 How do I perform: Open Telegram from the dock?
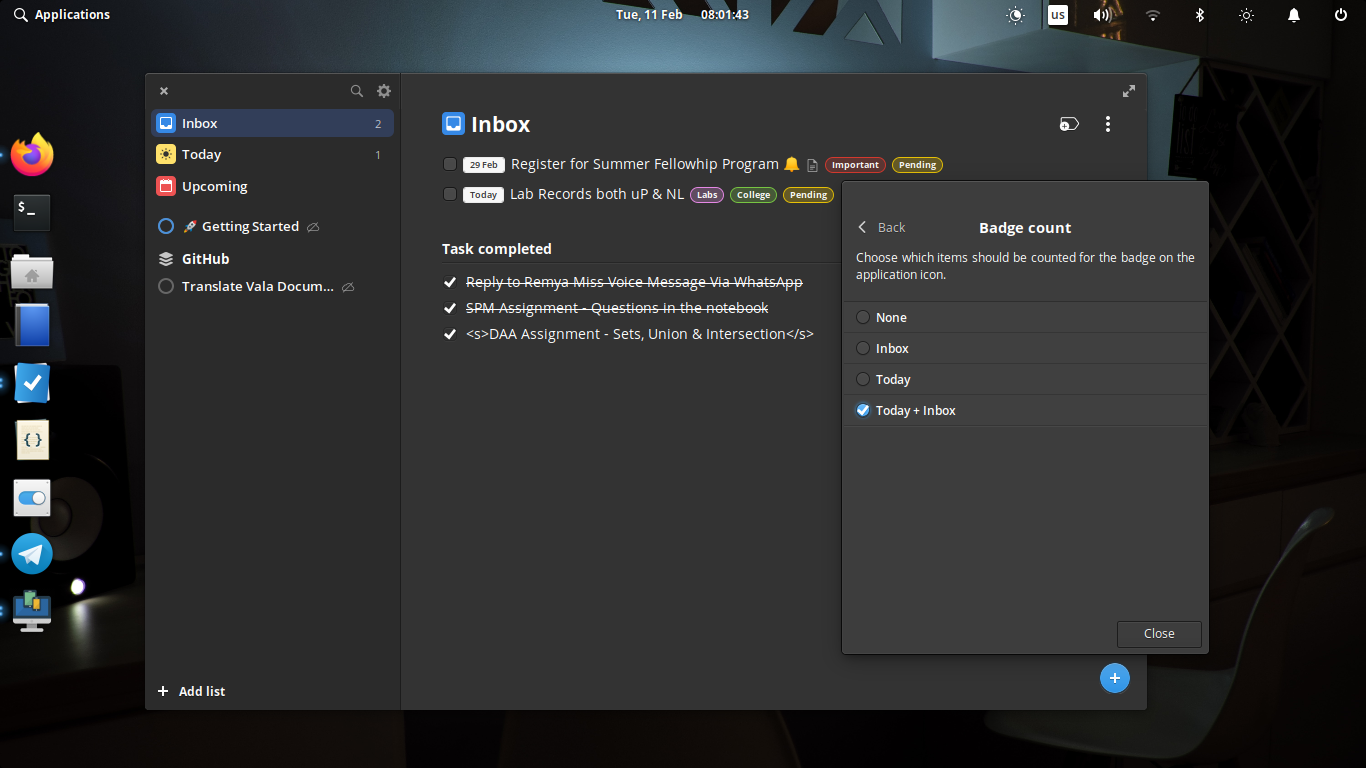[x=32, y=554]
